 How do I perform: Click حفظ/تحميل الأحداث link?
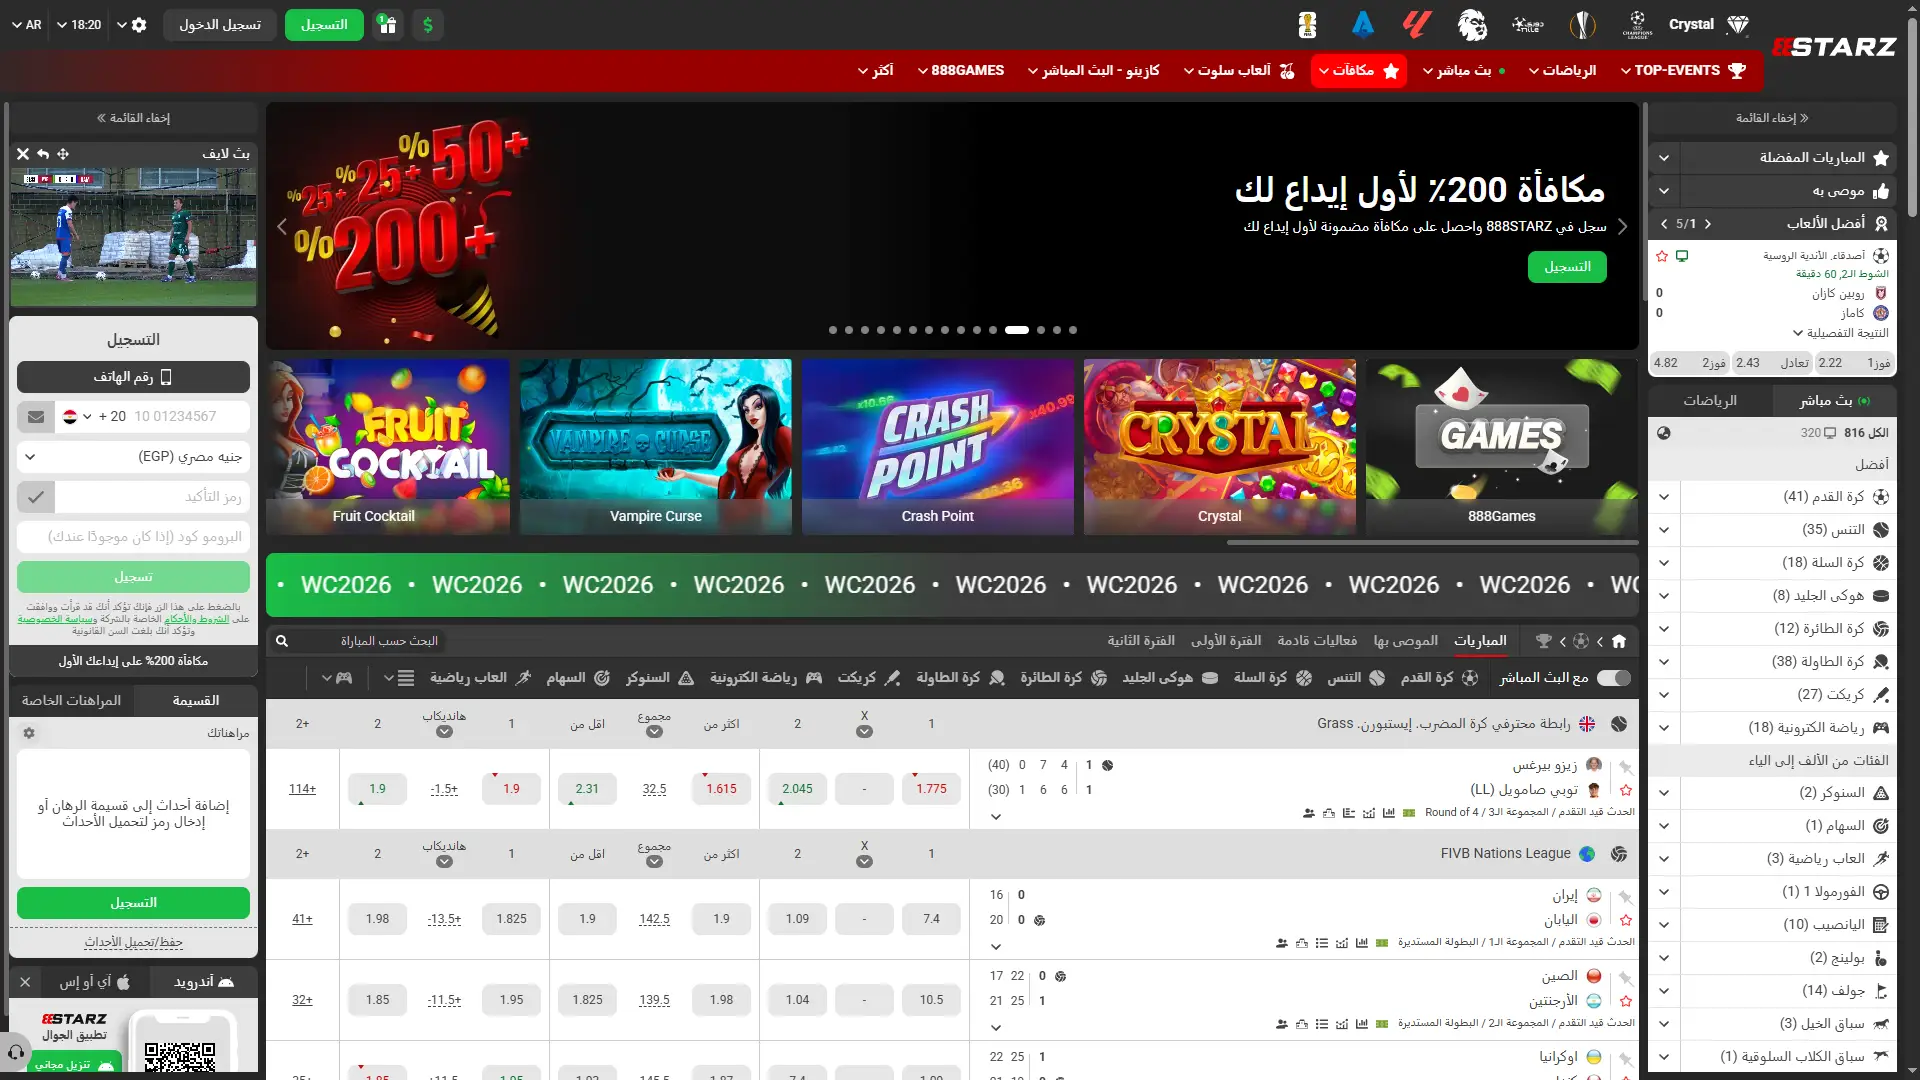pyautogui.click(x=133, y=942)
